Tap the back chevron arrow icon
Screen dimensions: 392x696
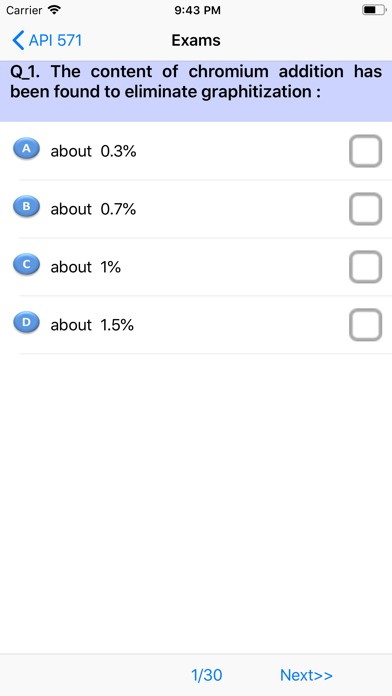[x=18, y=40]
